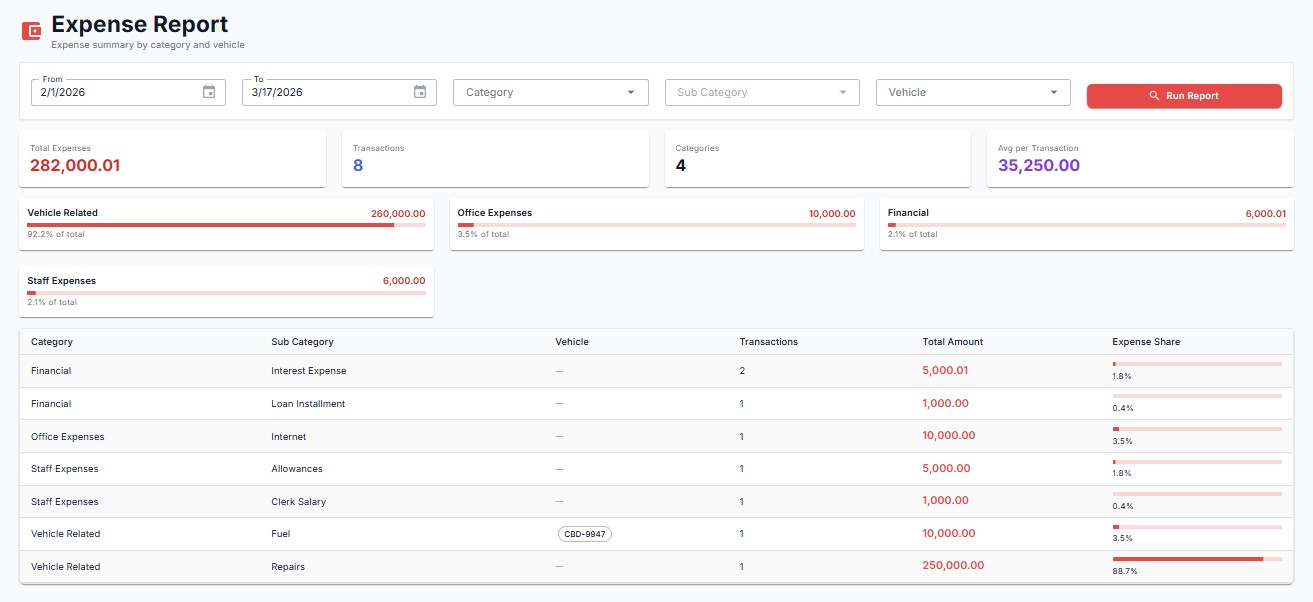This screenshot has width=1313, height=602.
Task: Open the Sub Category dropdown
Action: [x=761, y=92]
